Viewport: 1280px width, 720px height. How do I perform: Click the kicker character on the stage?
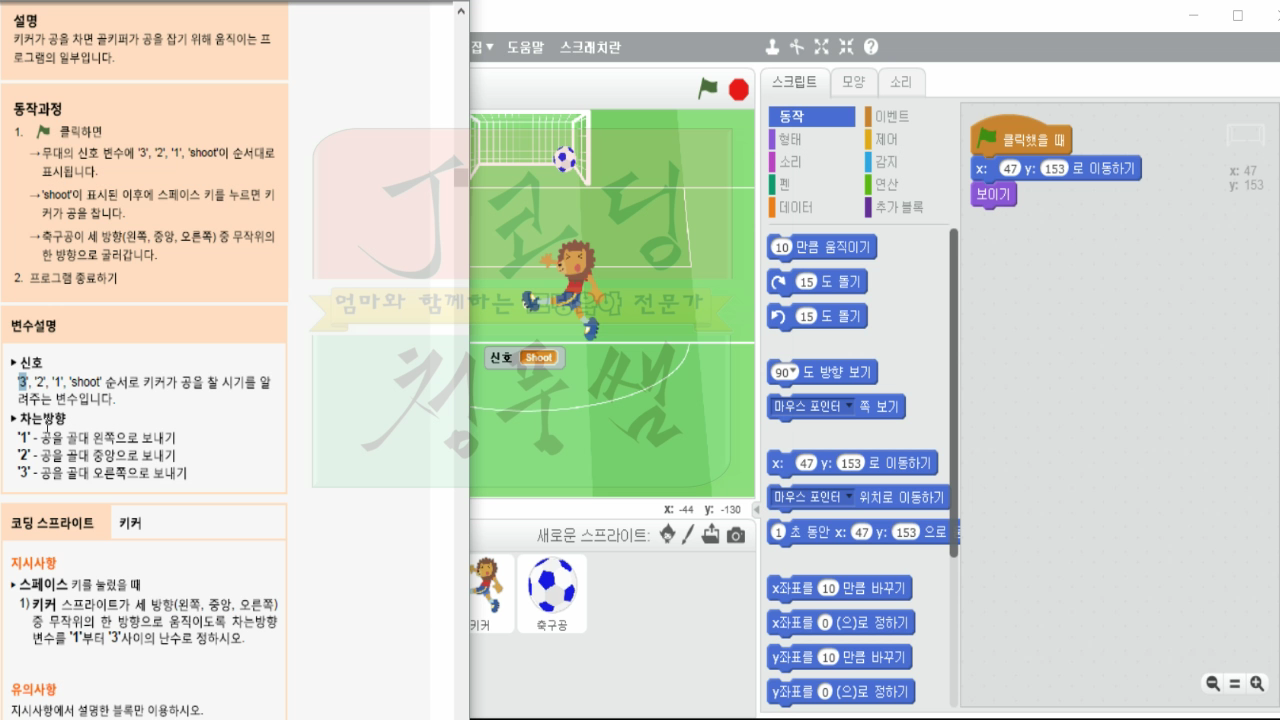[x=570, y=288]
